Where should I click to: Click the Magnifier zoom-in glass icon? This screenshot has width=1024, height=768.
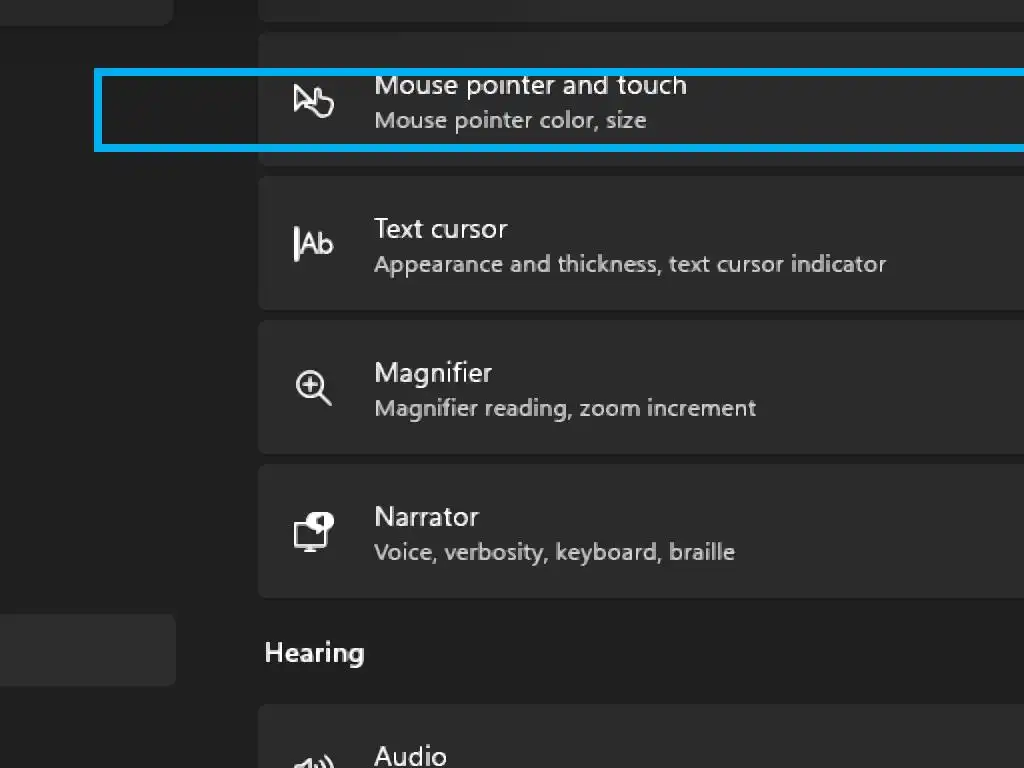pyautogui.click(x=313, y=387)
